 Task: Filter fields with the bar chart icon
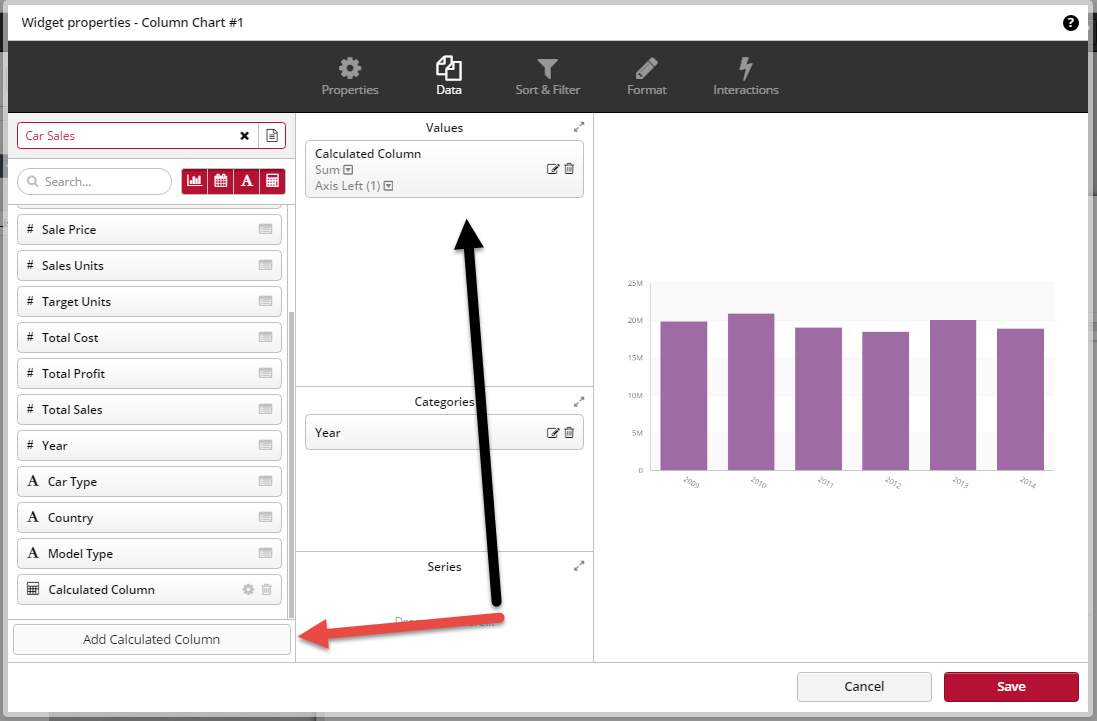pyautogui.click(x=195, y=181)
